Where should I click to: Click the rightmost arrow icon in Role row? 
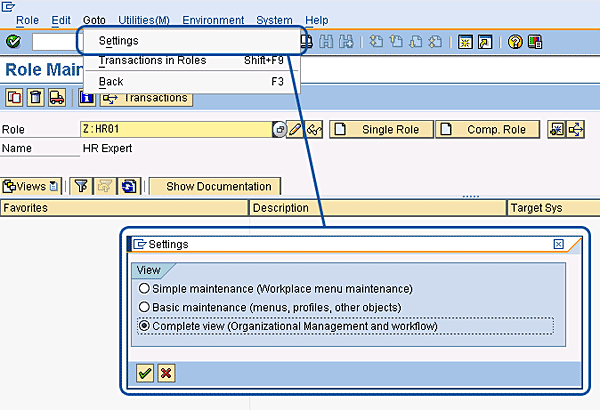[576, 129]
